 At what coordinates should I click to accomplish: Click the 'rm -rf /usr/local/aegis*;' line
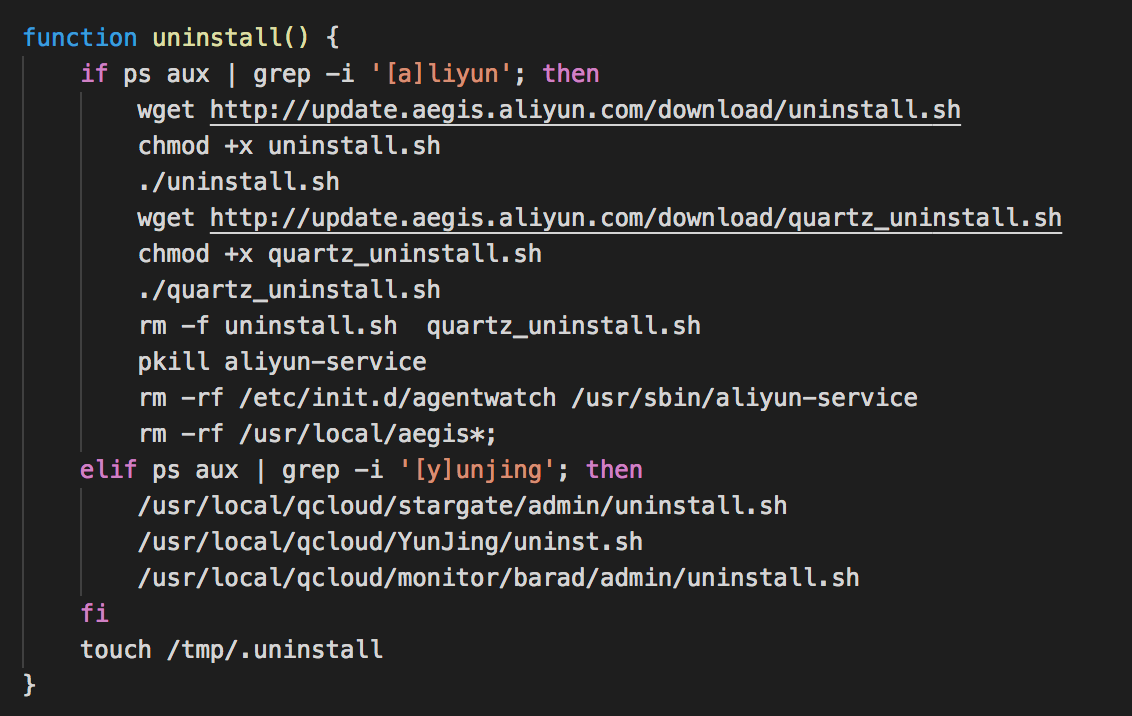317,435
